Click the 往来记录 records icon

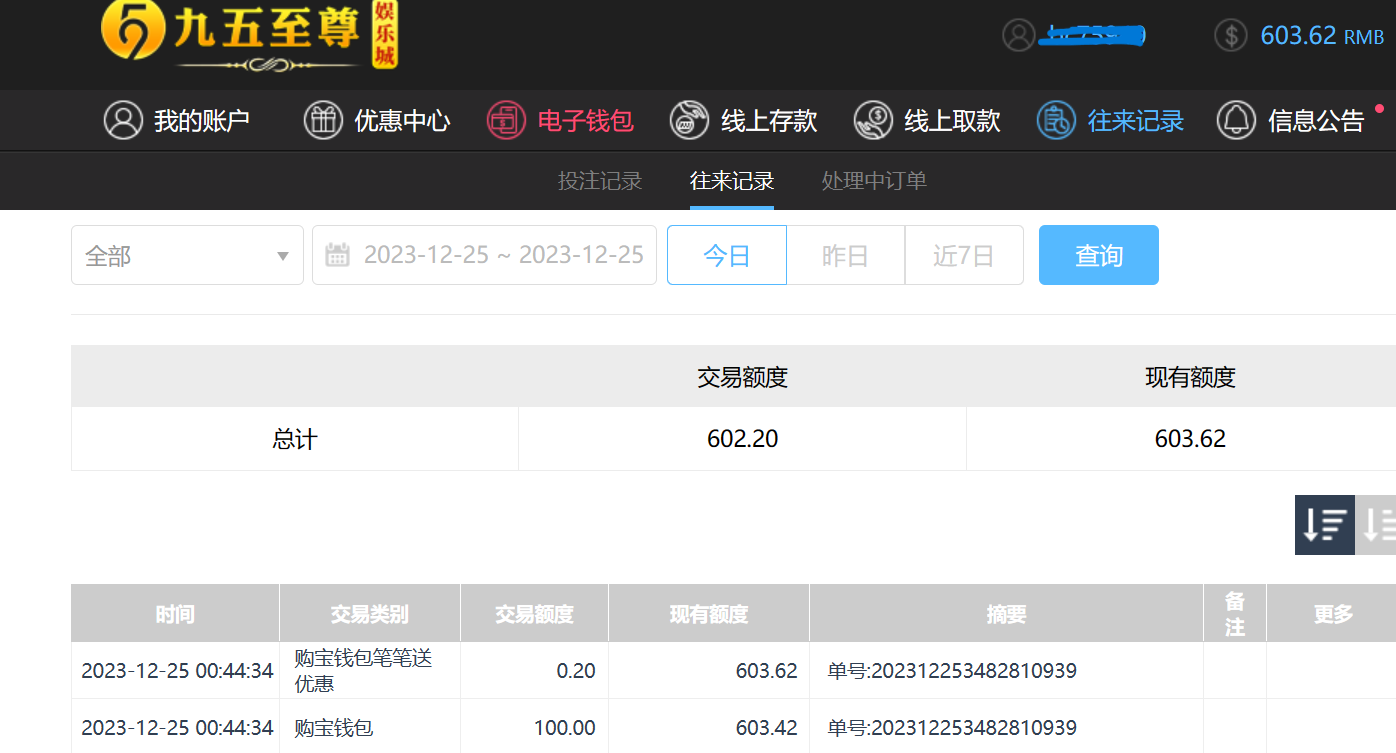click(1057, 121)
